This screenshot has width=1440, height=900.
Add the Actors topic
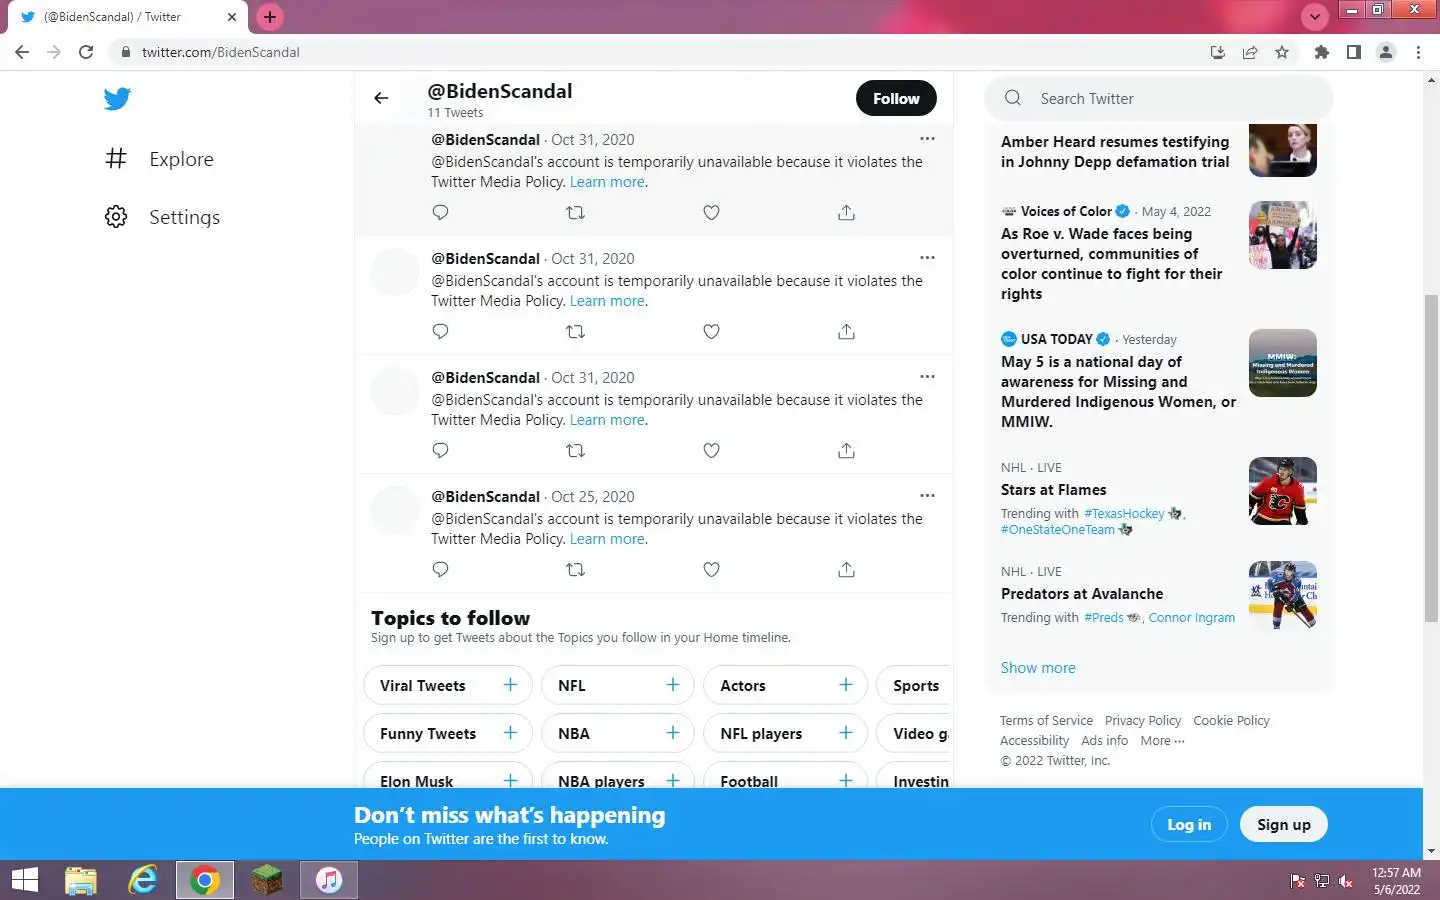[x=846, y=685]
